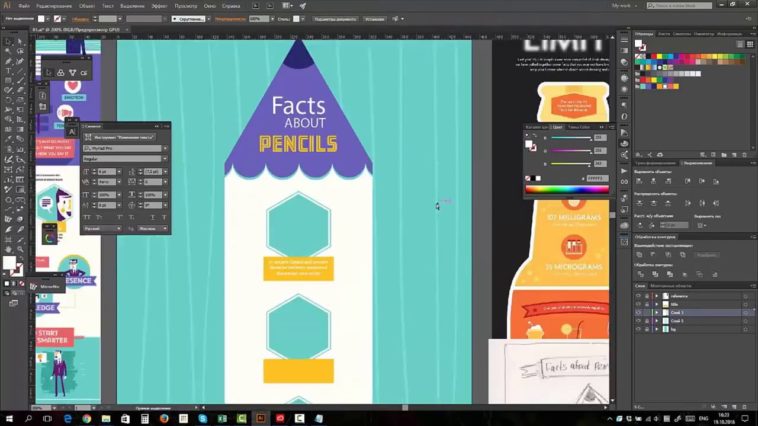Viewport: 758px width, 426px height.
Task: Expand the reference layer contents
Action: 657,296
